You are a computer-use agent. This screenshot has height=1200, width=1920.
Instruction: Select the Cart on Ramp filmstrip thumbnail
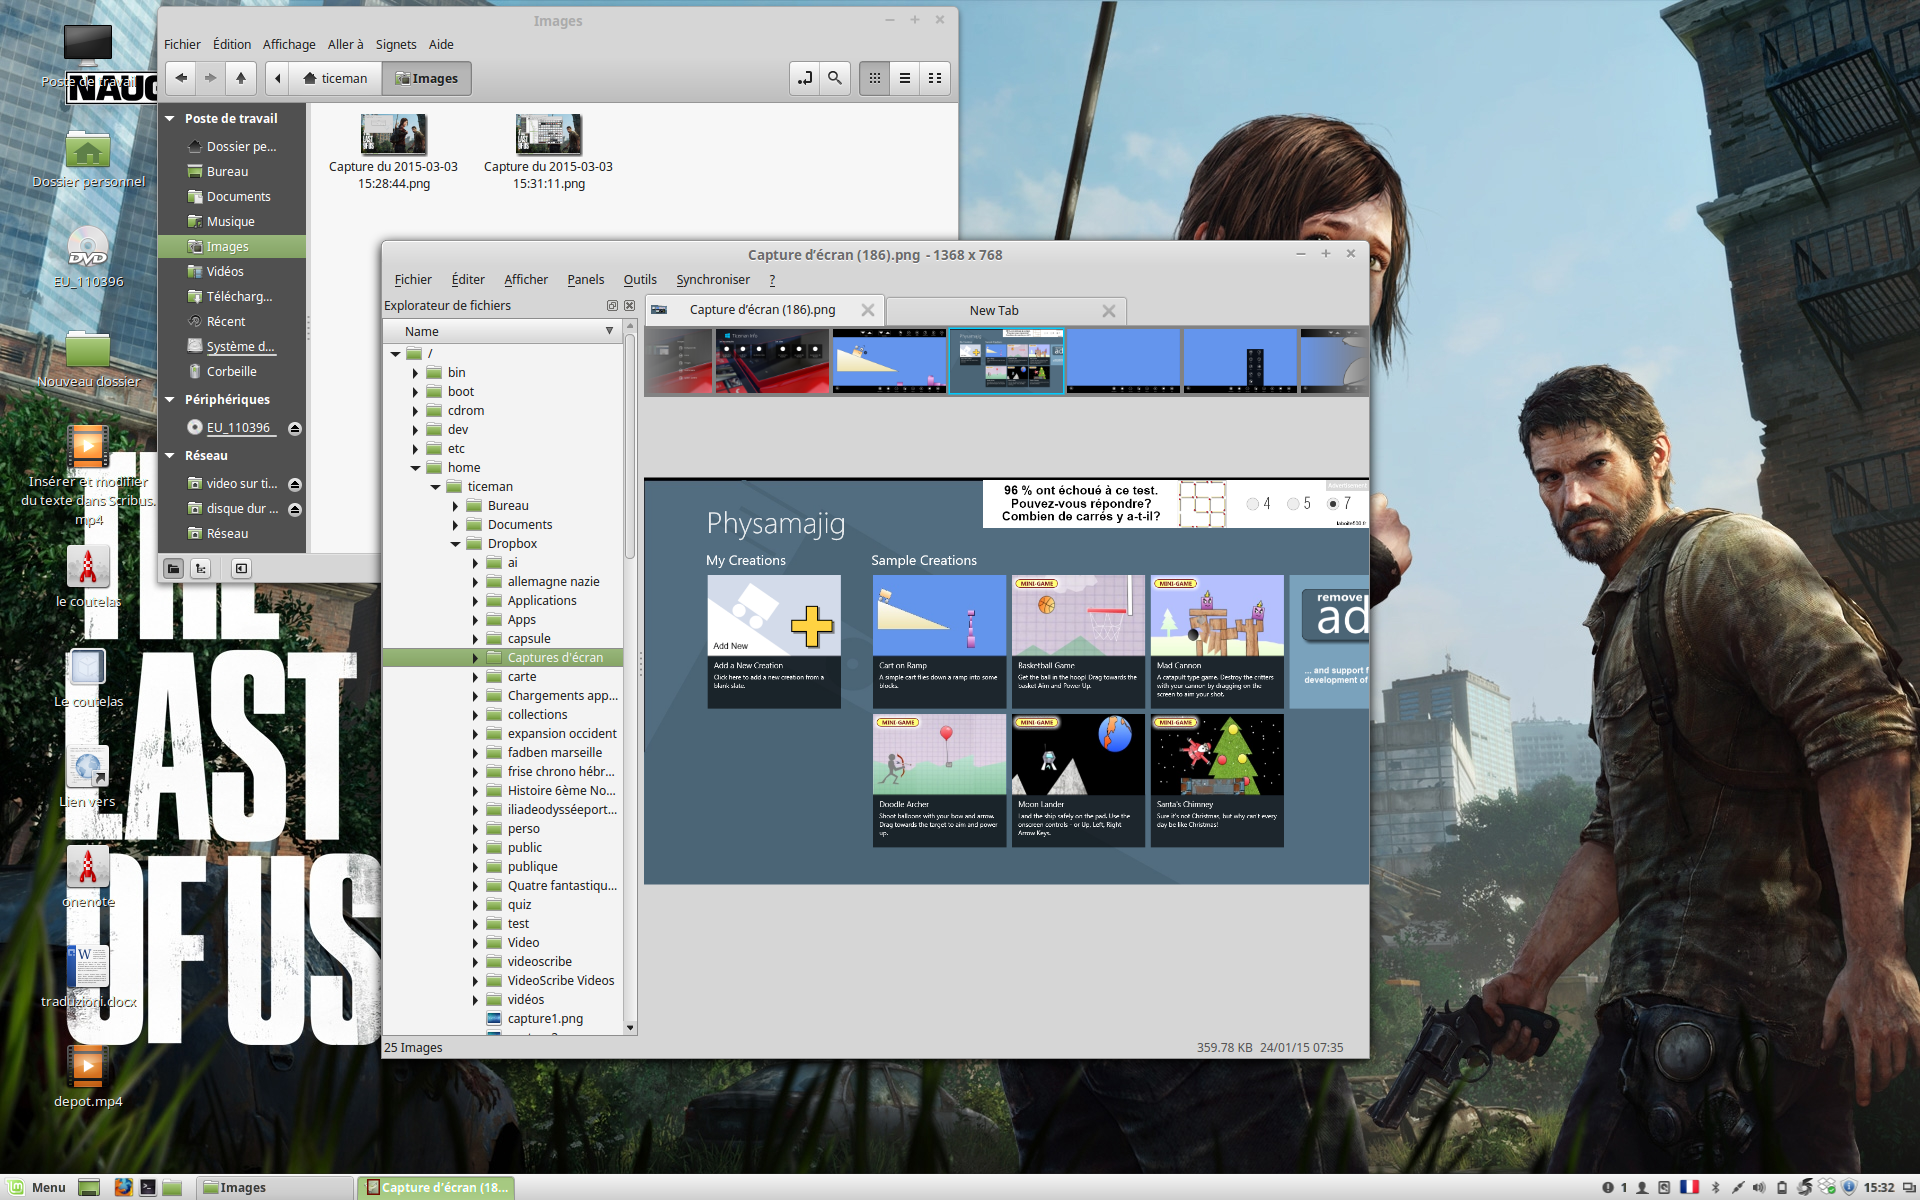(x=890, y=361)
